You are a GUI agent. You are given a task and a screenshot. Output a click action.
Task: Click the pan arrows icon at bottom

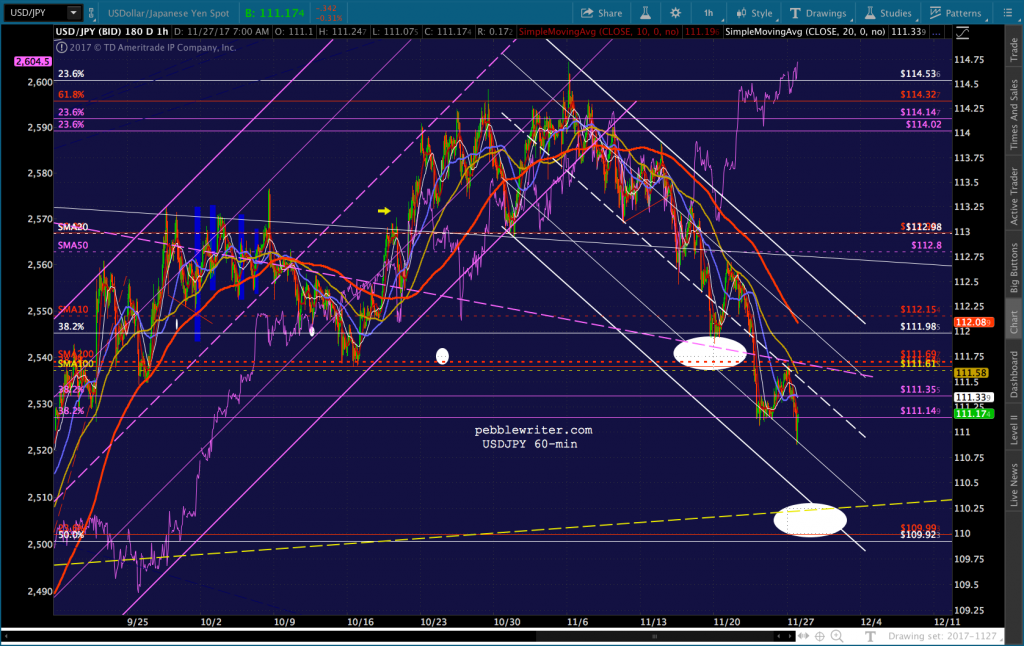tap(803, 636)
